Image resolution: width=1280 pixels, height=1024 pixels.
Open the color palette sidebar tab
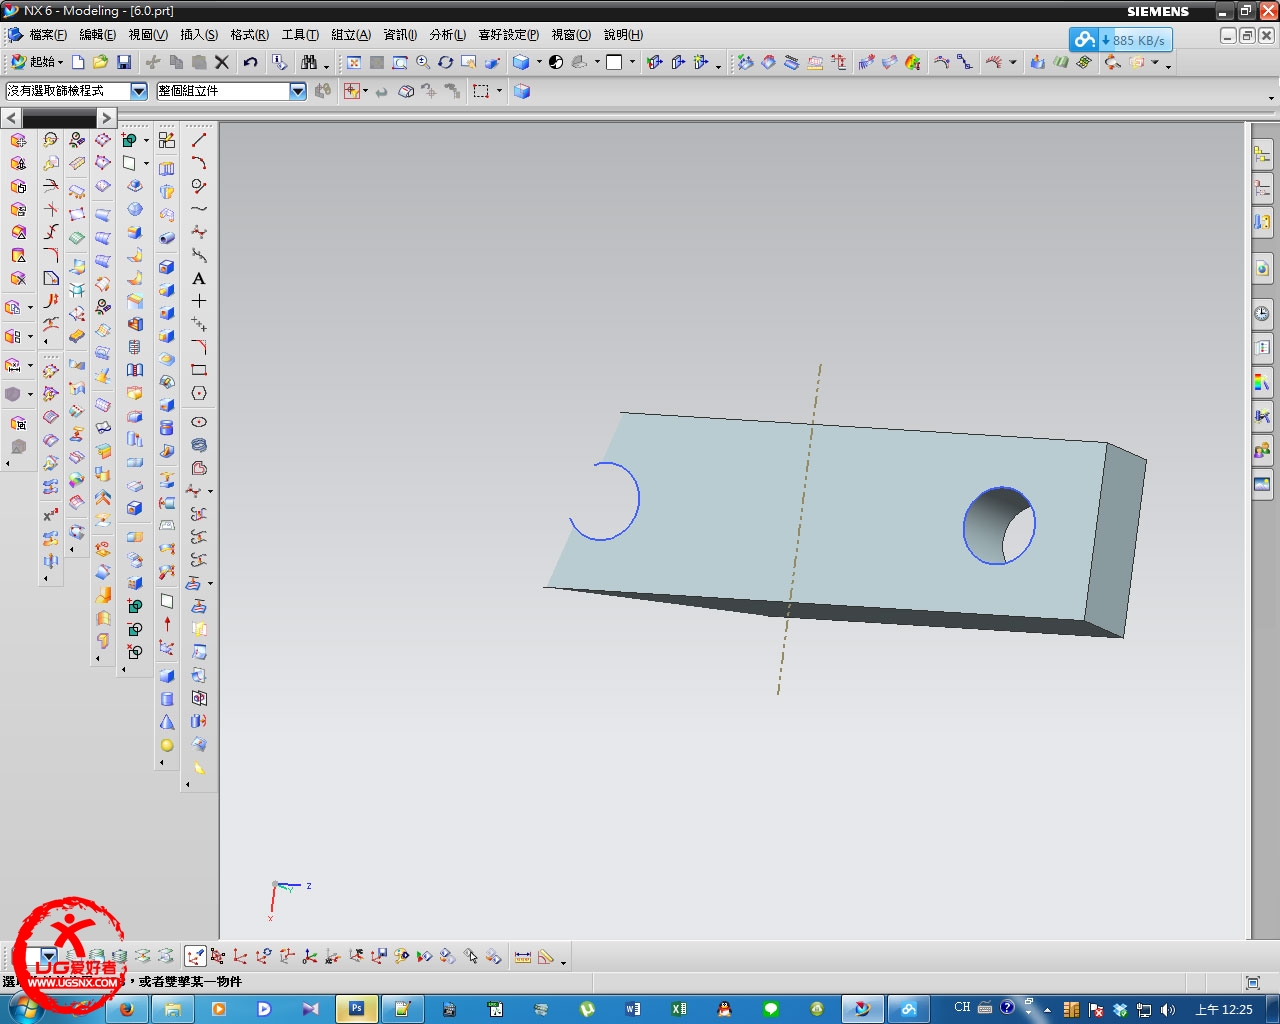coord(1263,382)
